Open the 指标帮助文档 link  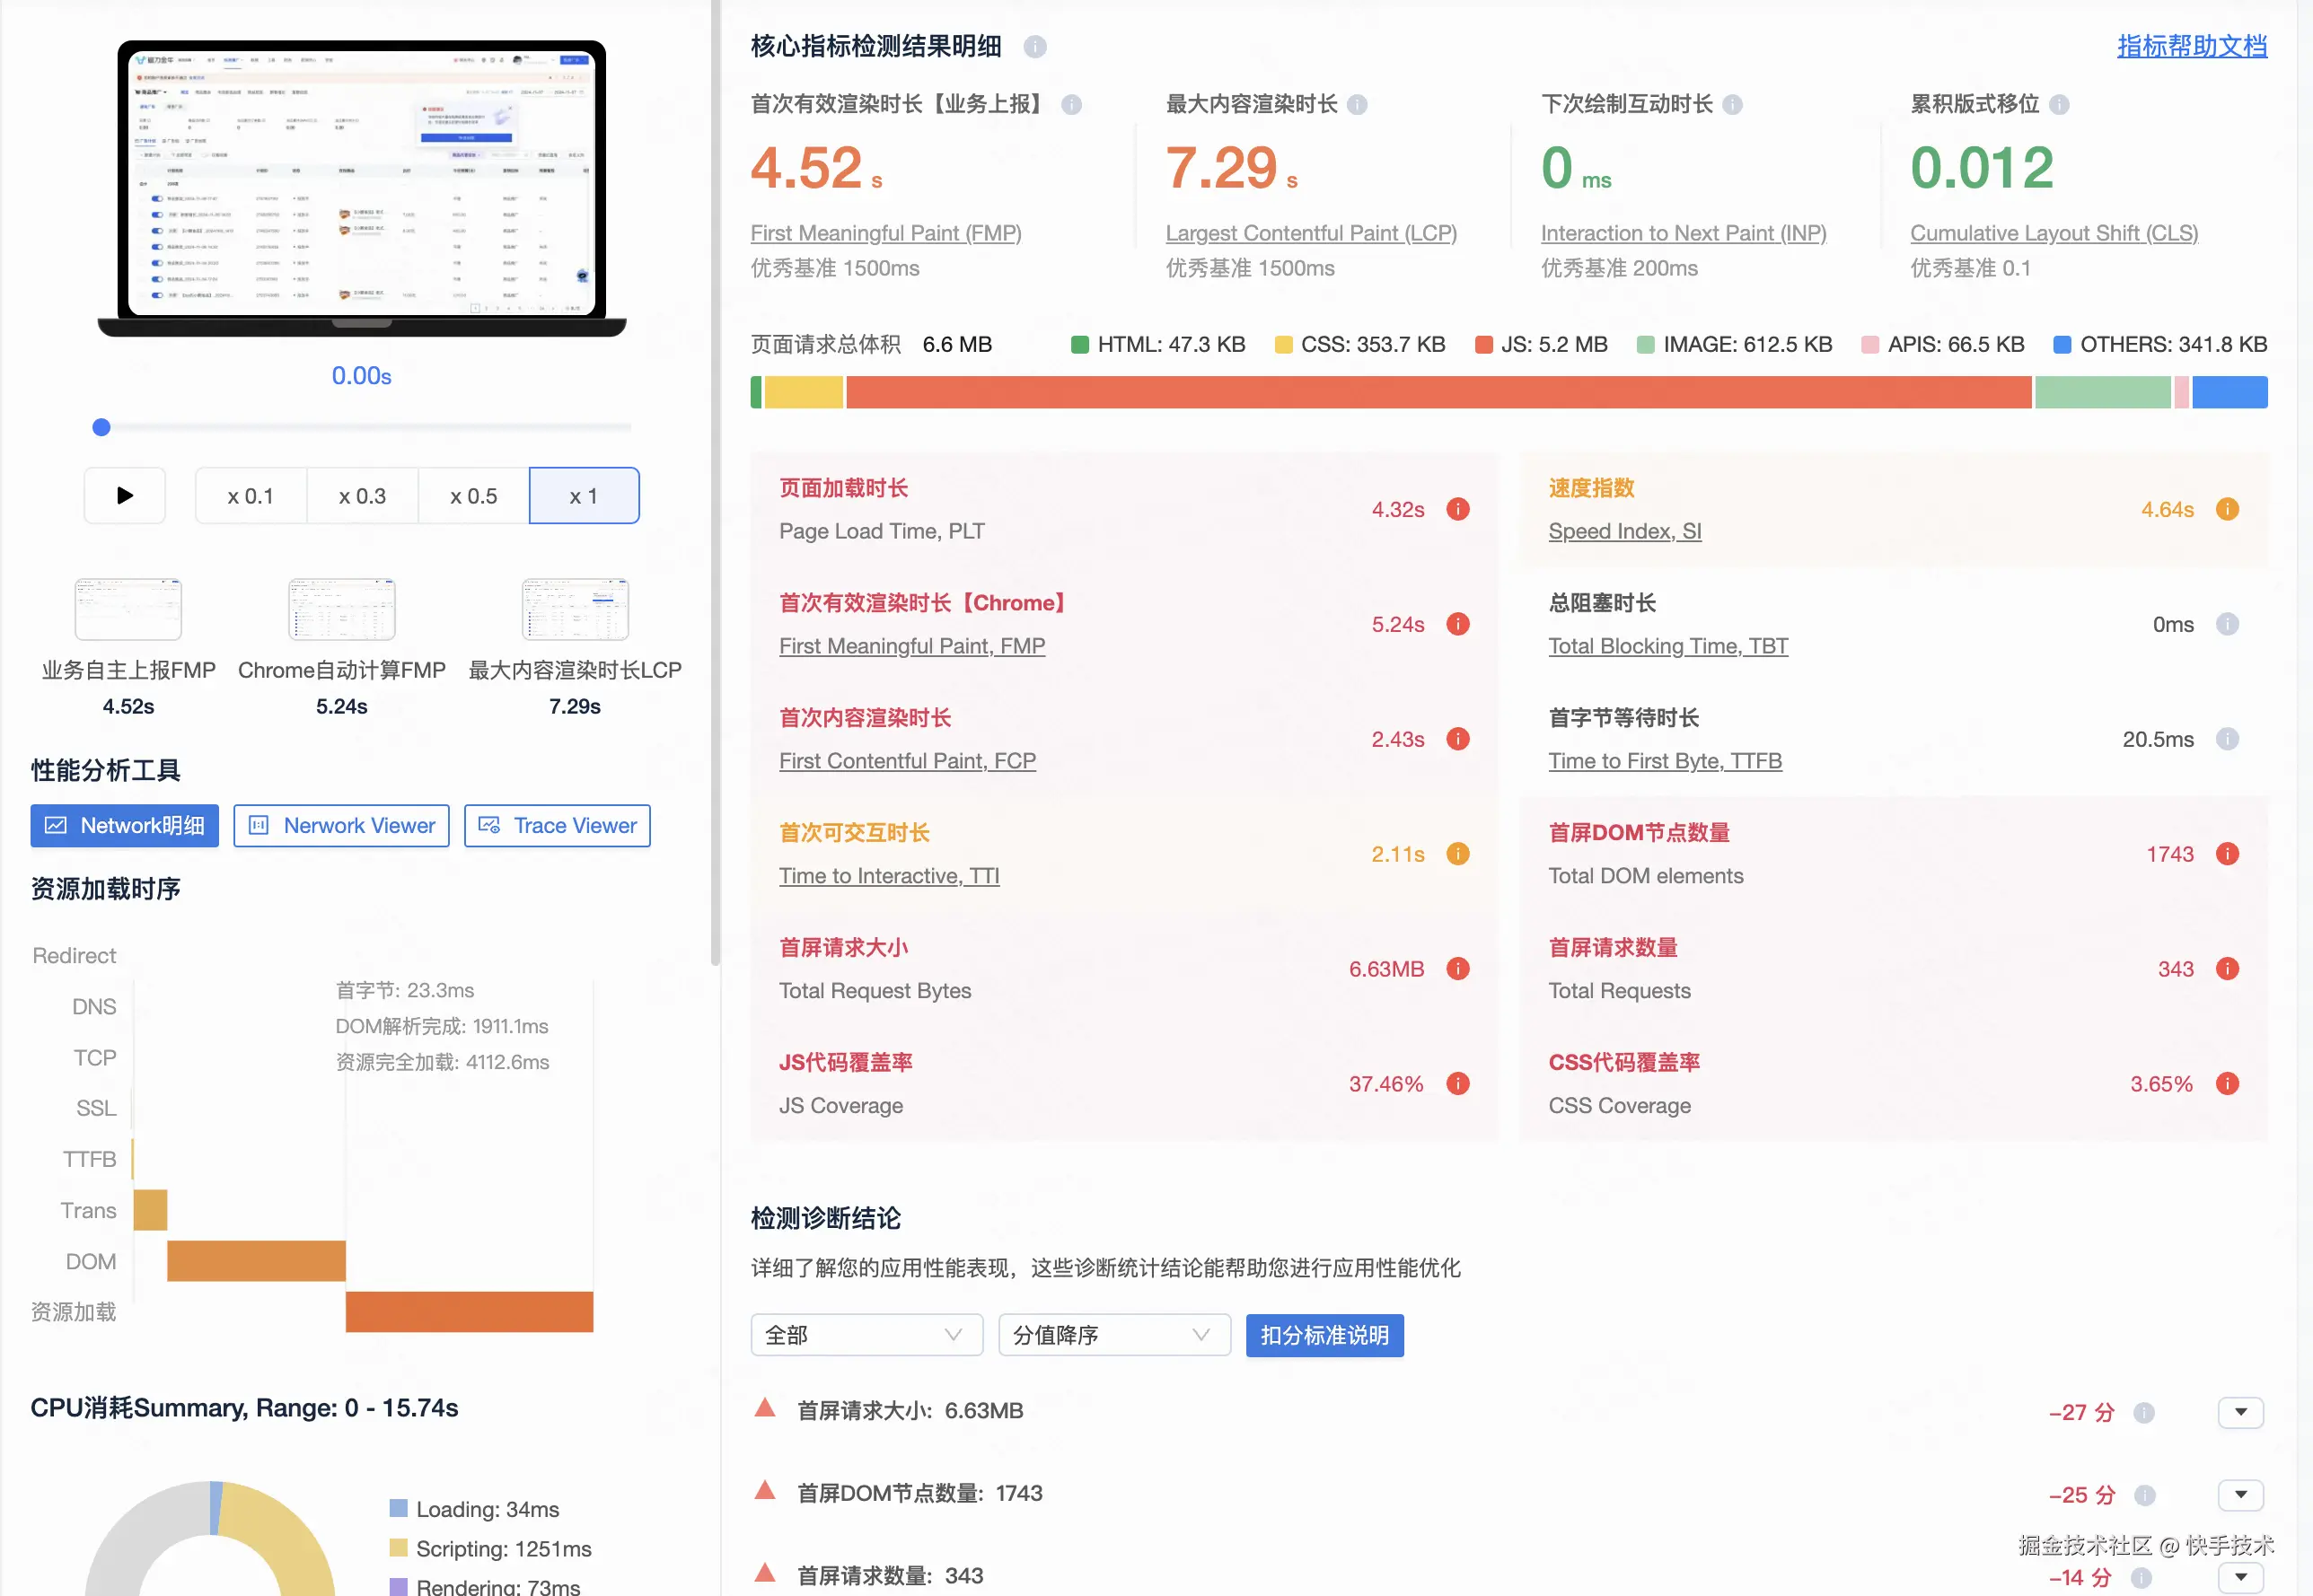[x=2191, y=46]
